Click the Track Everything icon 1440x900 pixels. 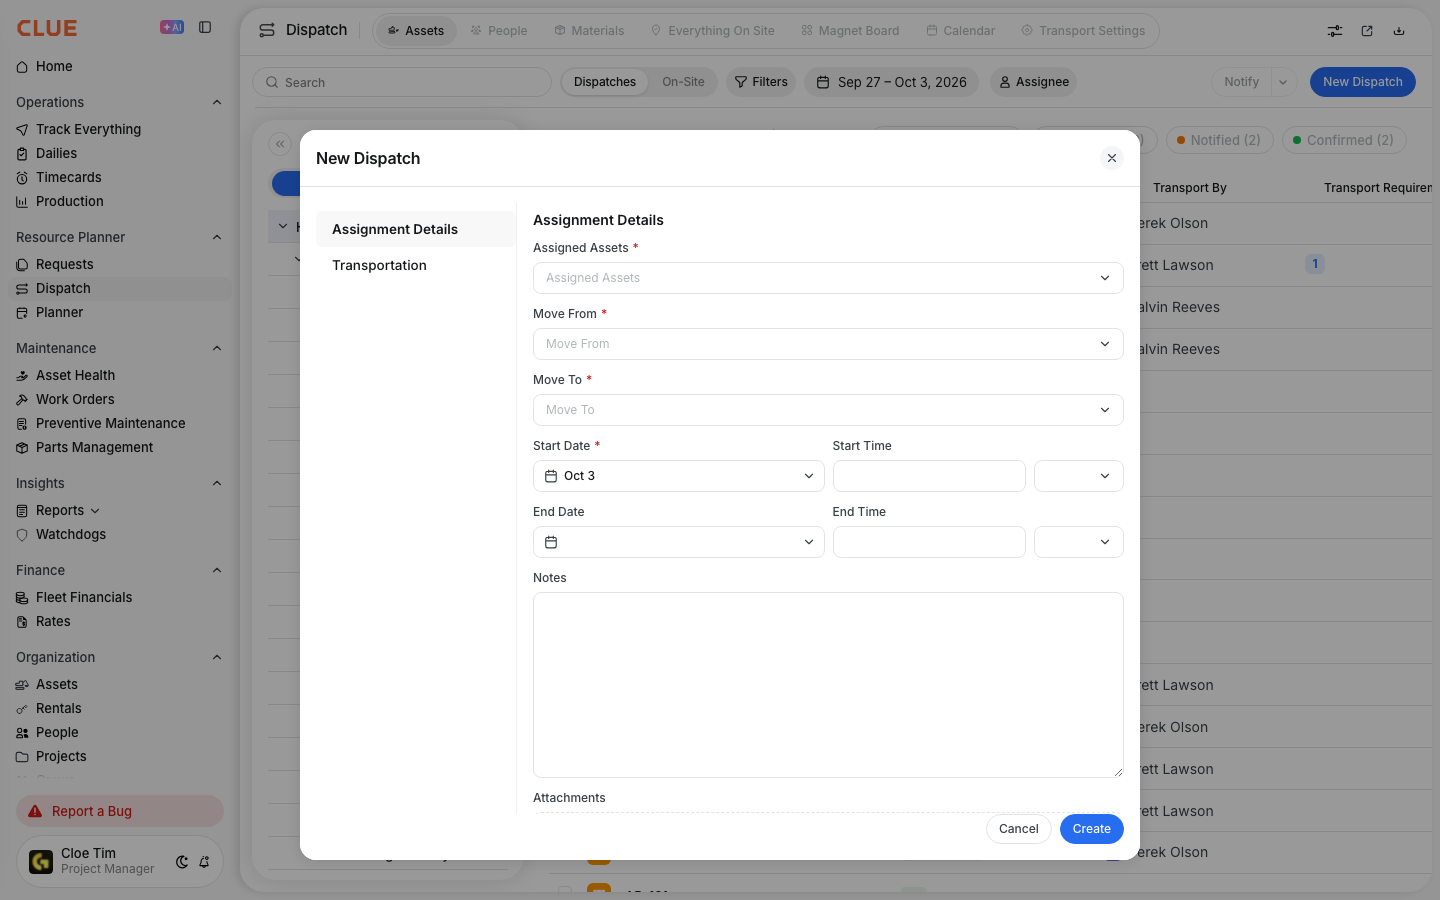pyautogui.click(x=22, y=130)
